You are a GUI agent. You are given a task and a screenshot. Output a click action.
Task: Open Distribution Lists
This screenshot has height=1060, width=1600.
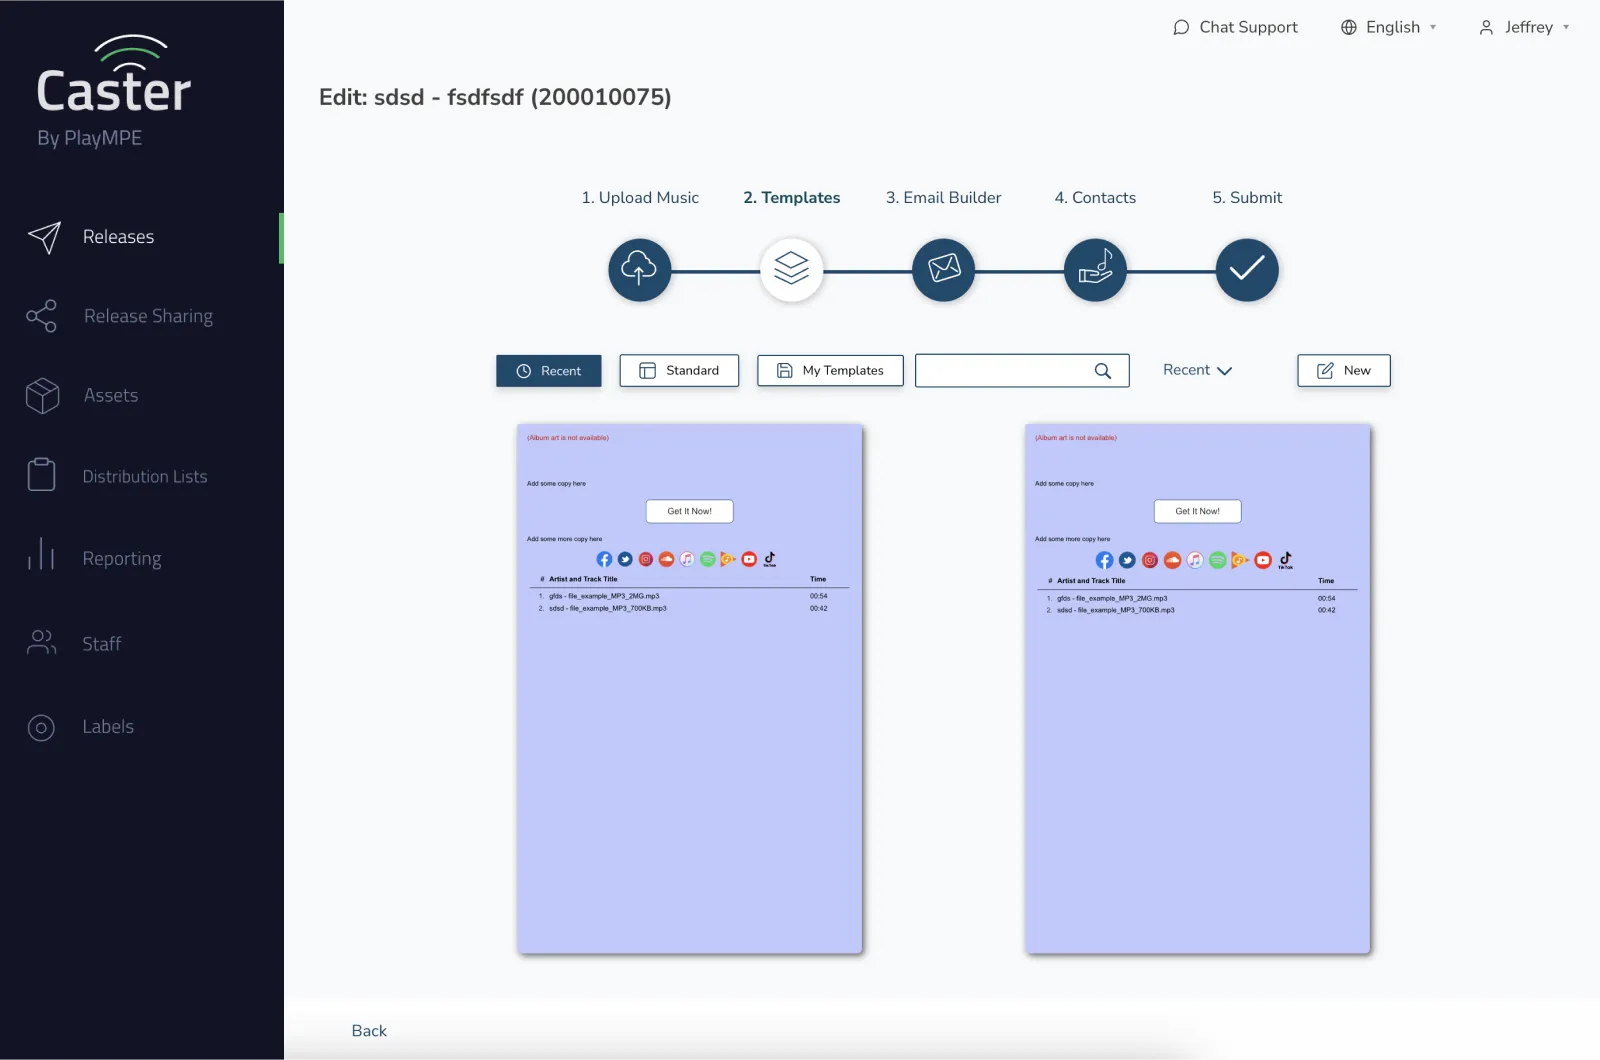tap(145, 476)
